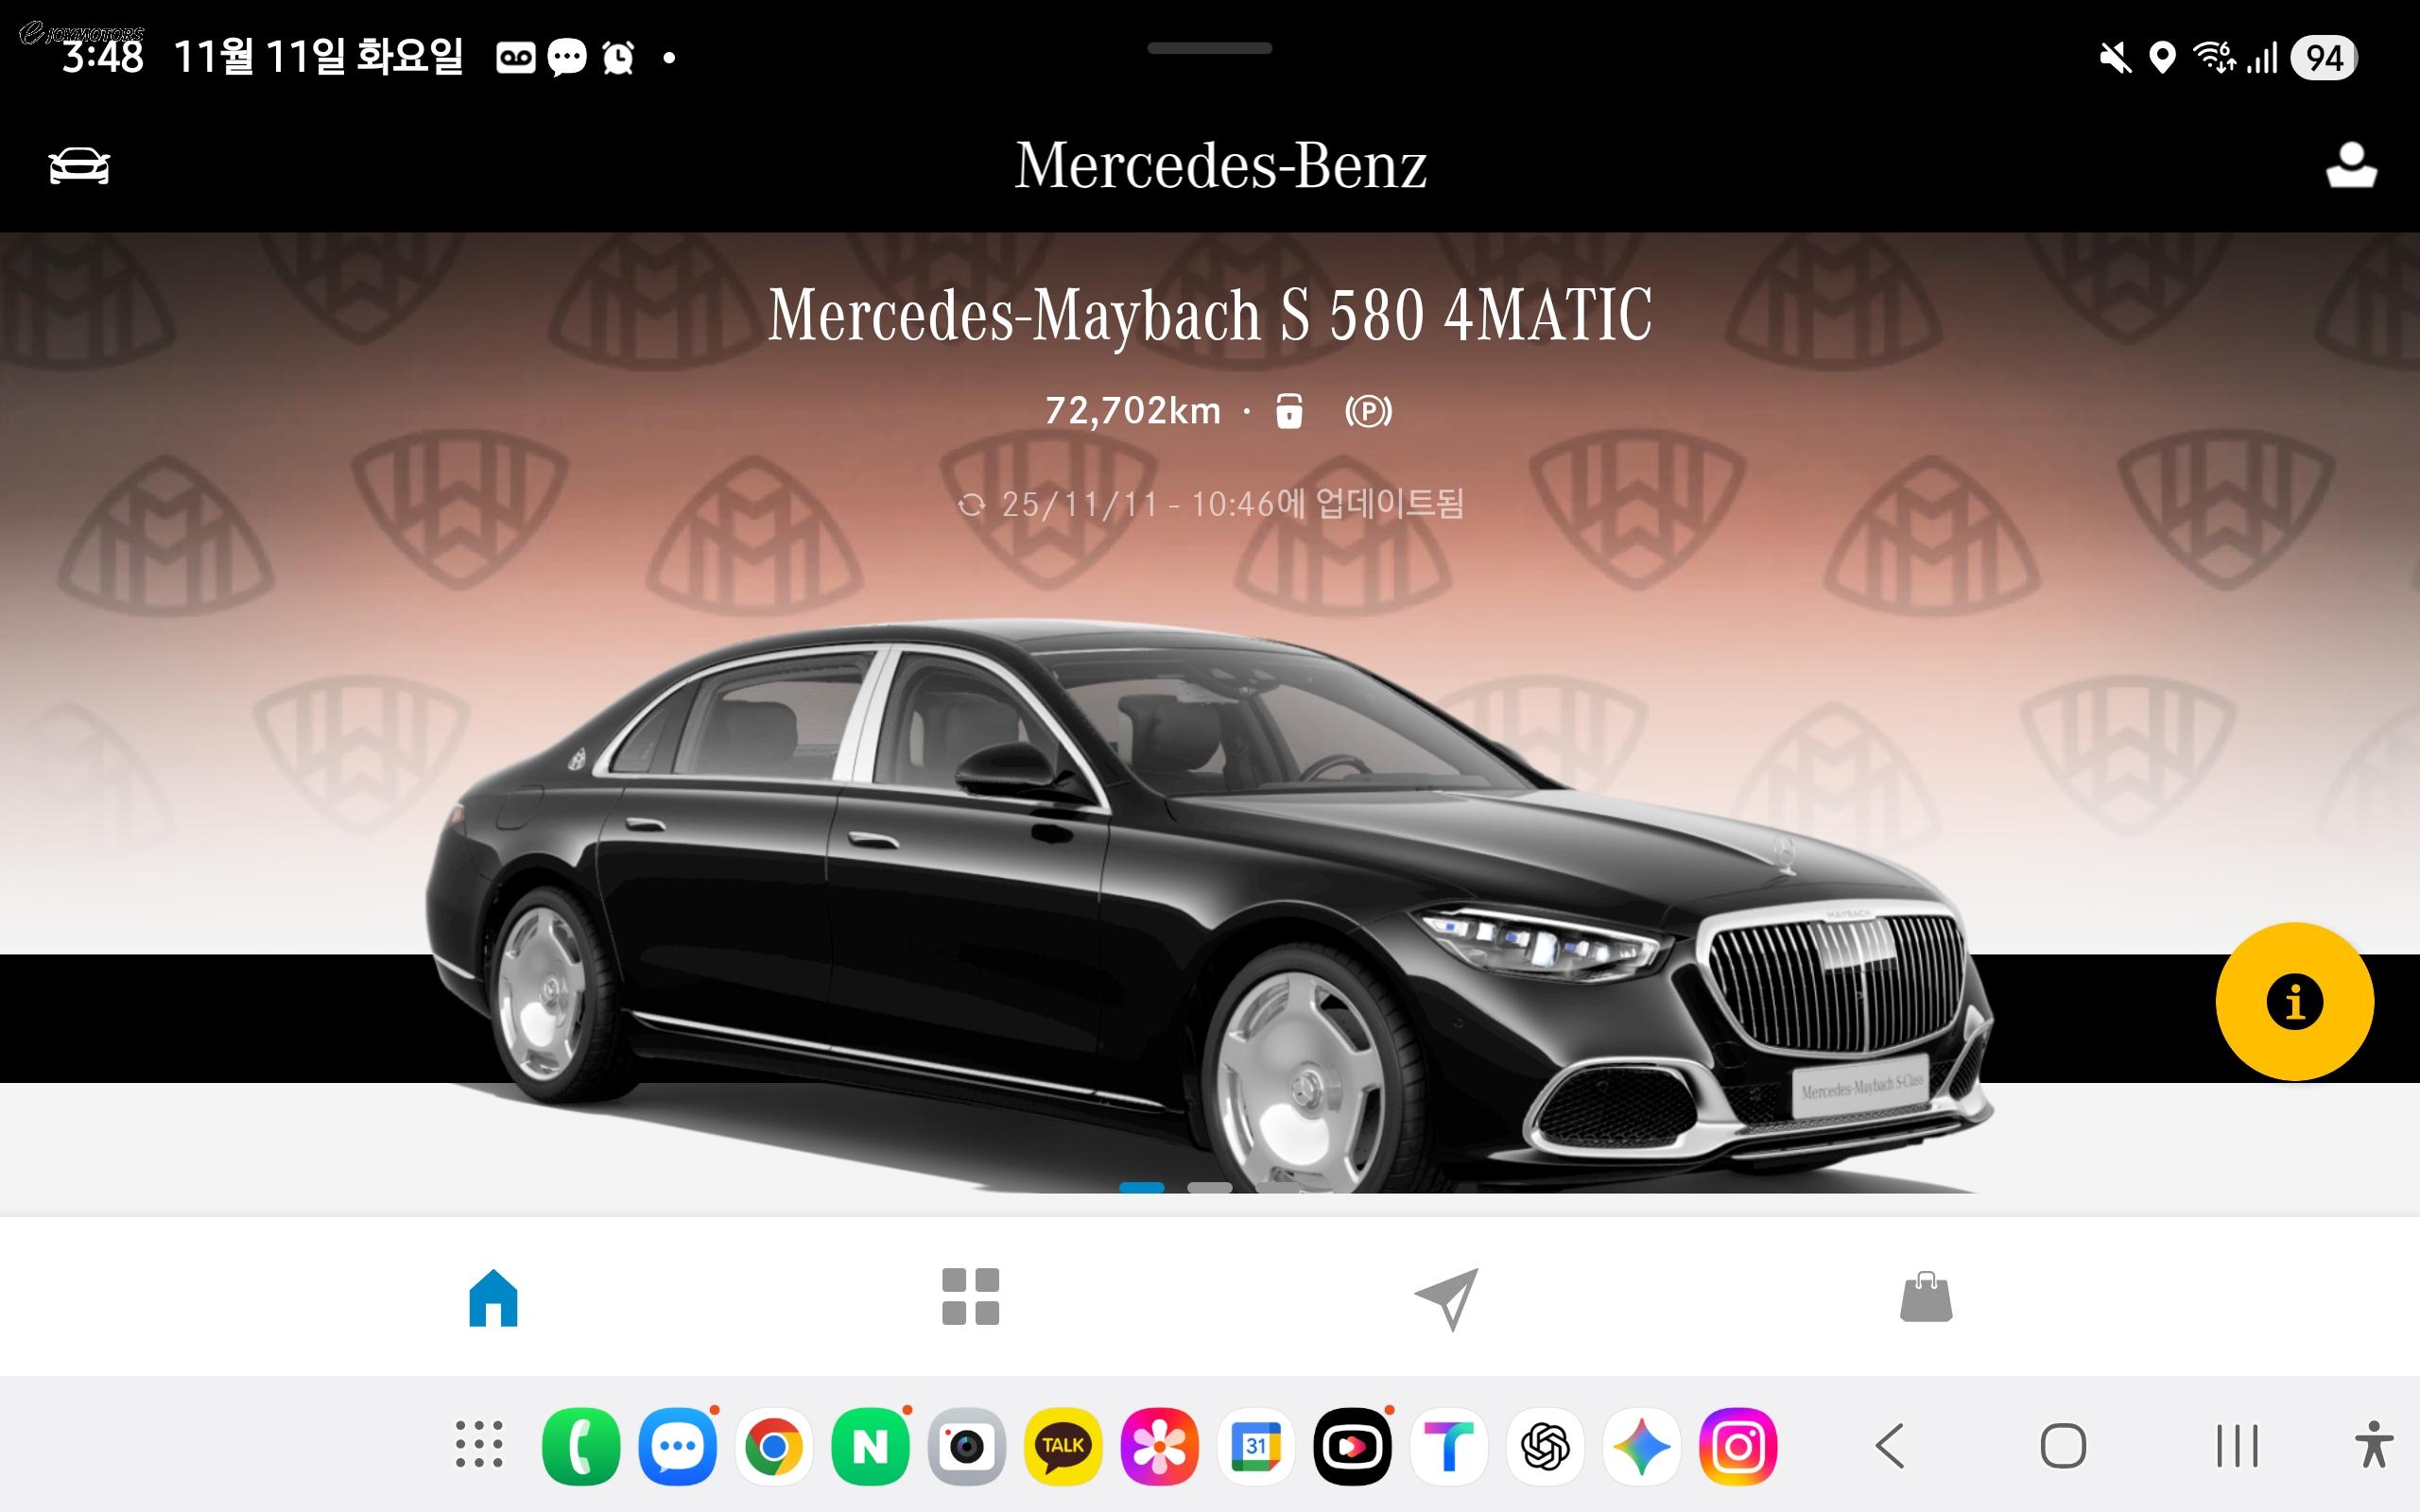Open the ChatGPT app icon

pos(1545,1446)
